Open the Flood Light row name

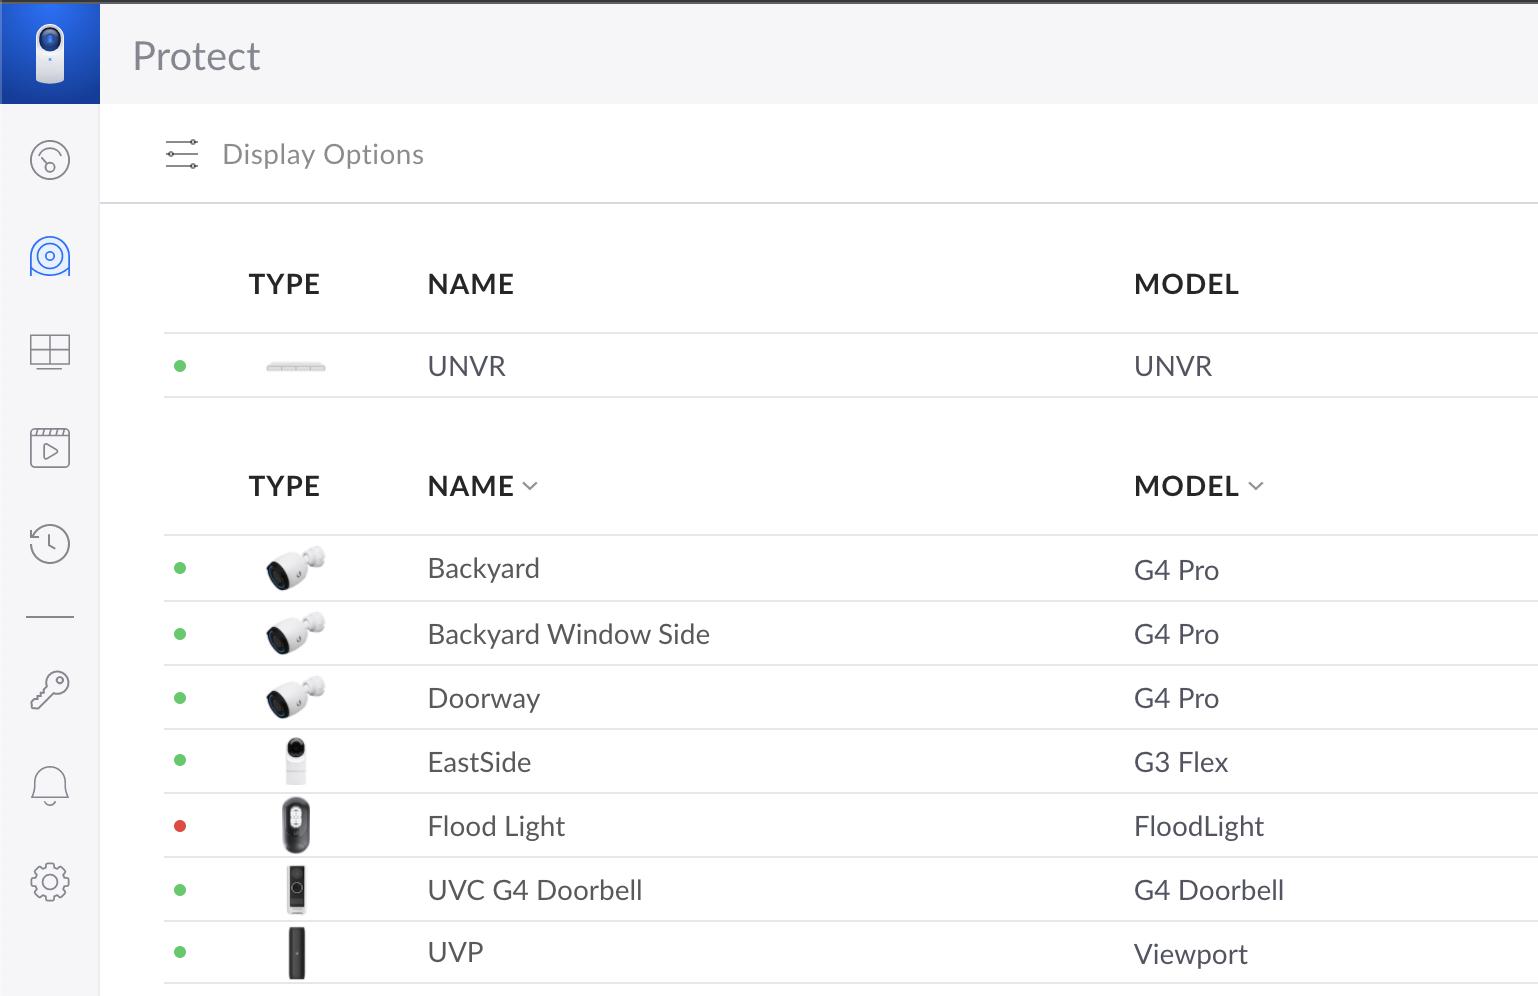(496, 826)
